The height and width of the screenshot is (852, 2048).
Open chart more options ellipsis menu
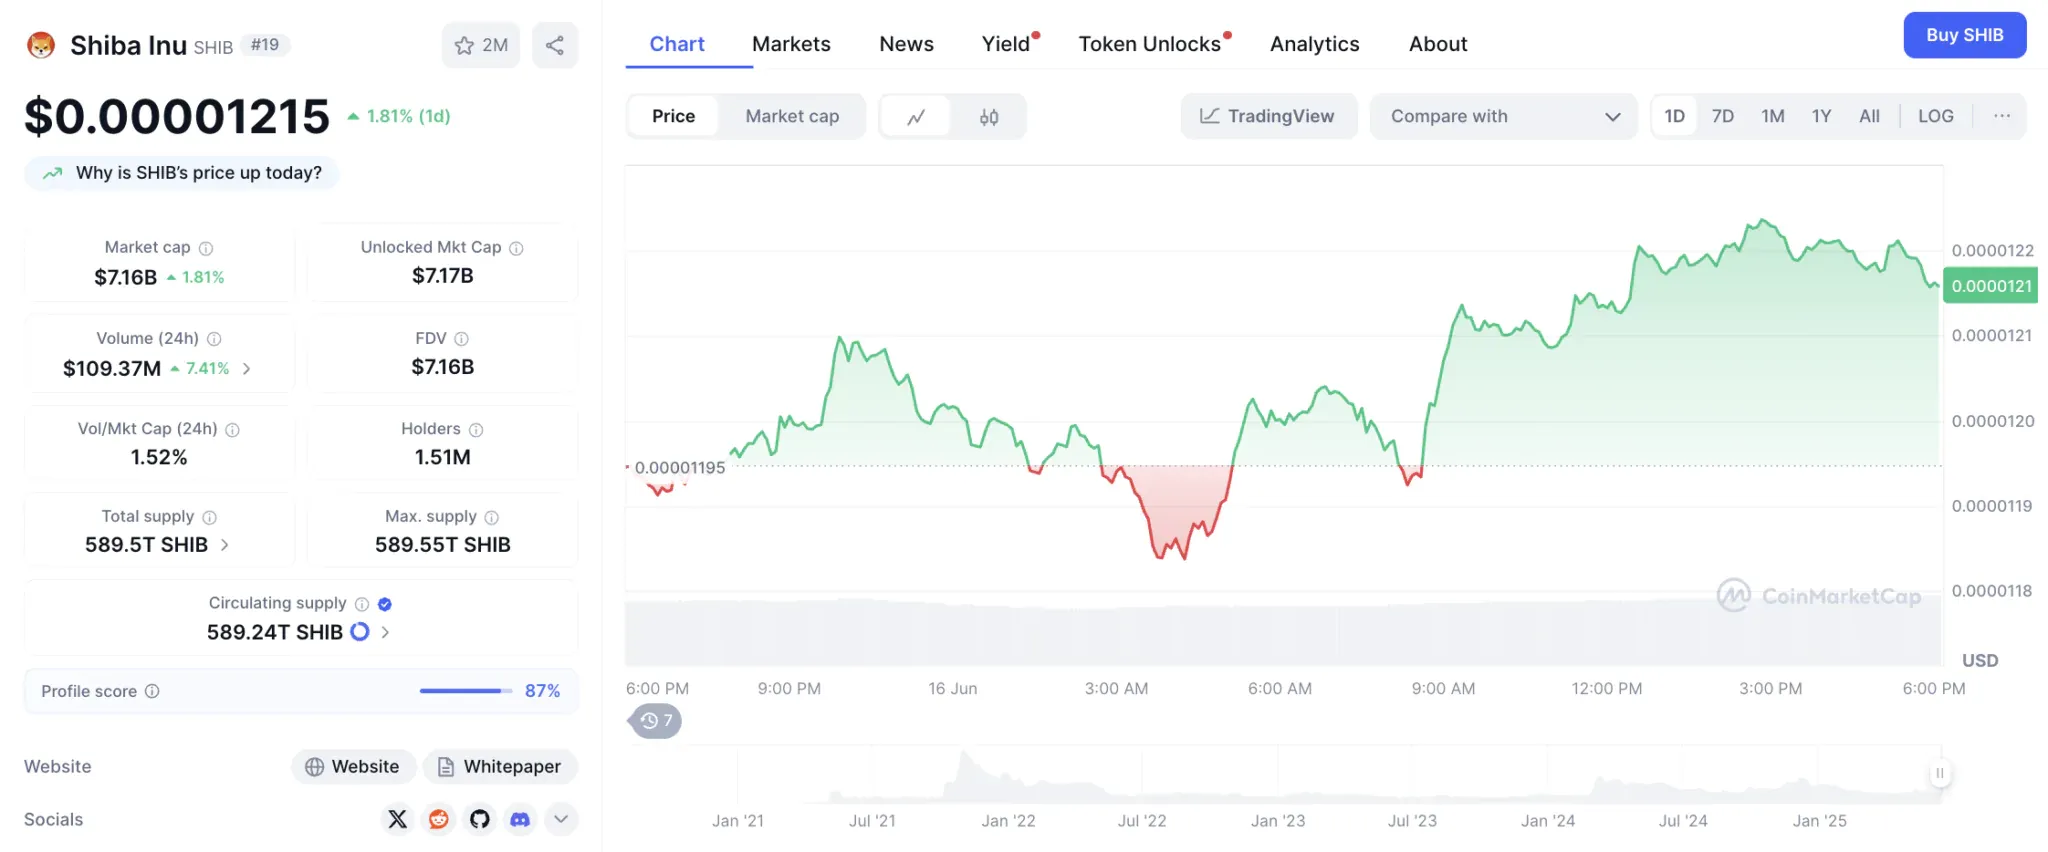pyautogui.click(x=2001, y=116)
